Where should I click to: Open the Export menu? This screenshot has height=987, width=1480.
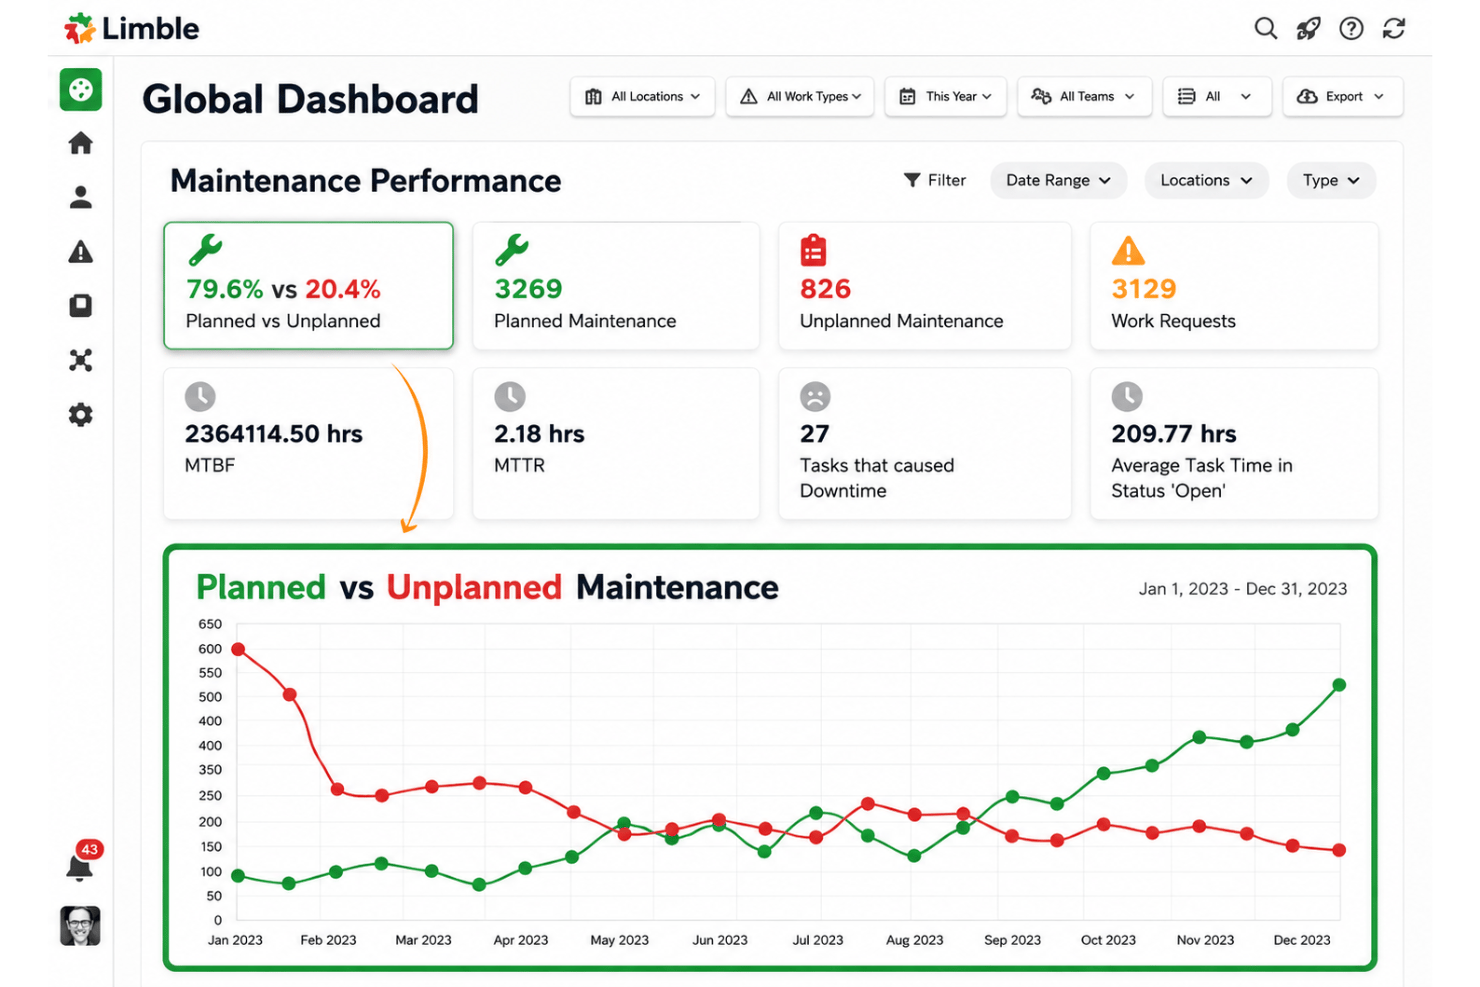click(x=1342, y=97)
